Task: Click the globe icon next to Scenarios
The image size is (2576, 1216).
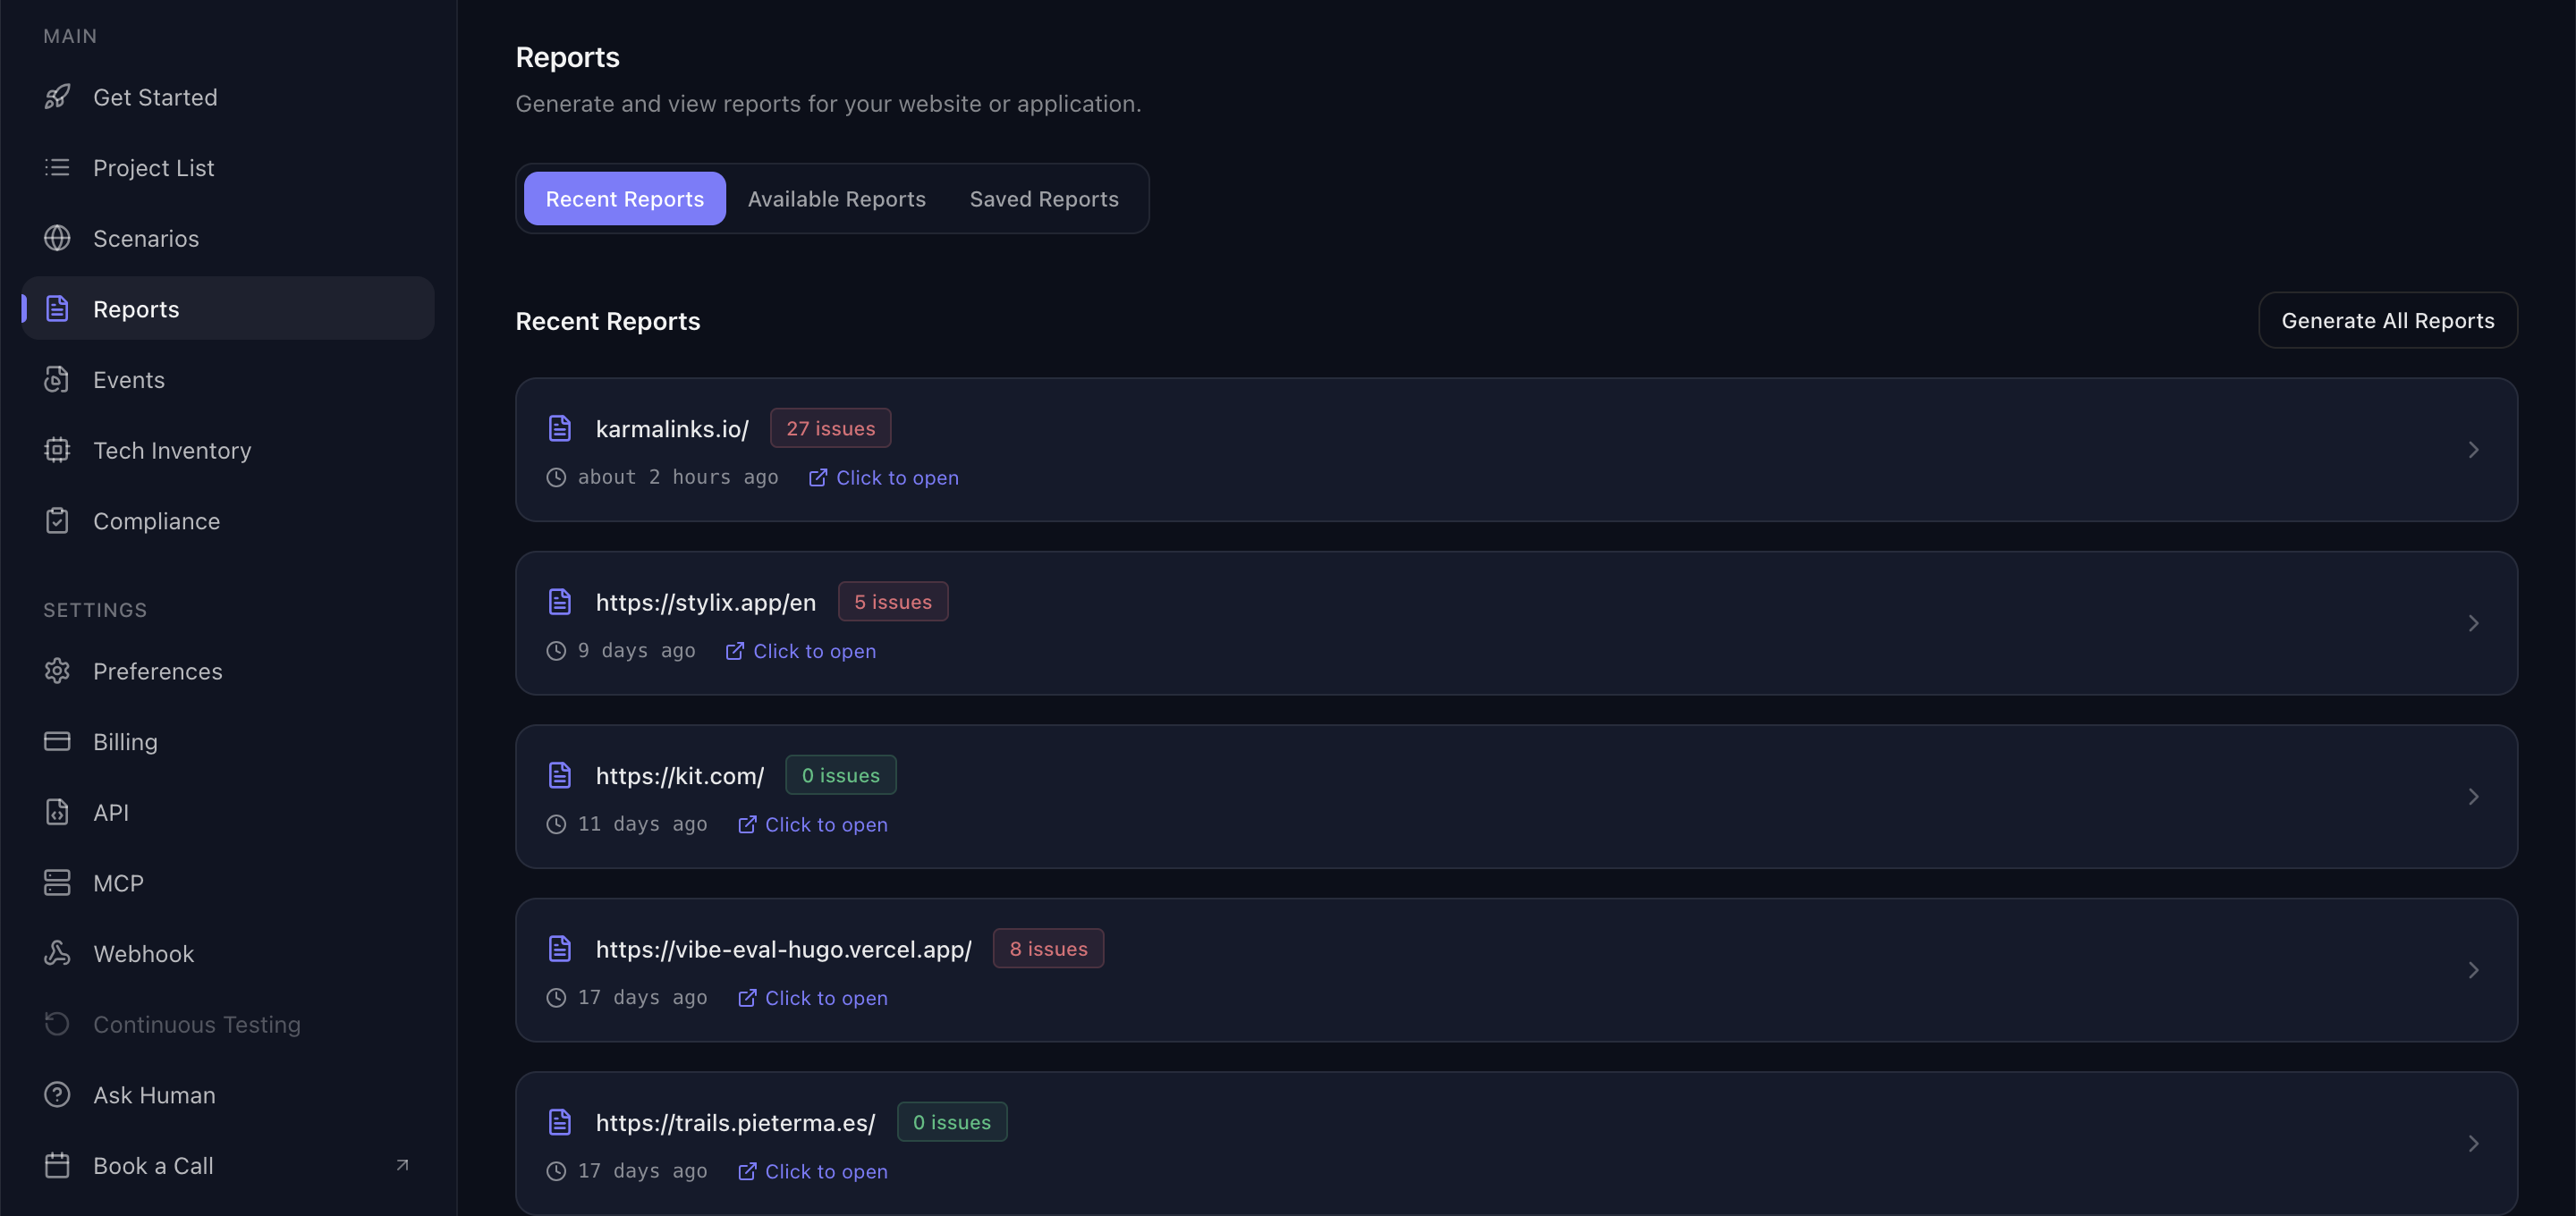Action: click(57, 238)
